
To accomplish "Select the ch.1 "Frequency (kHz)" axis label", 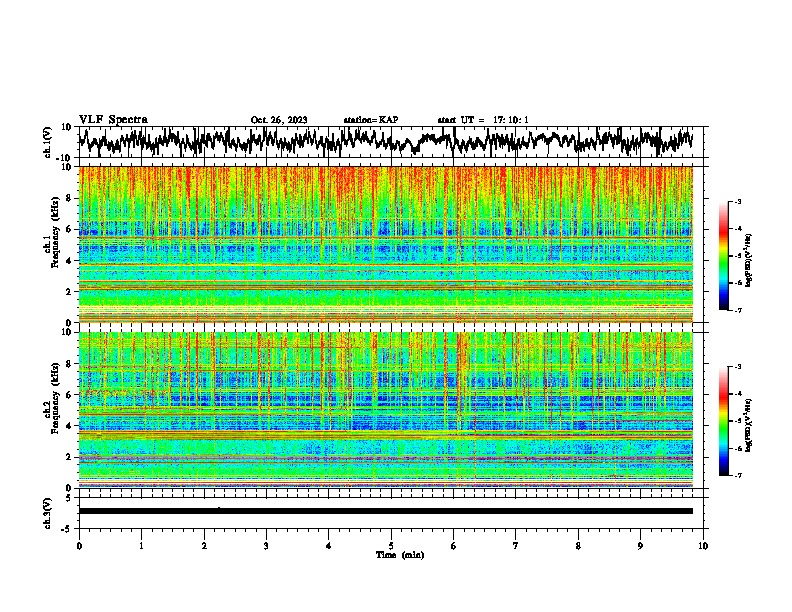I will pos(55,232).
